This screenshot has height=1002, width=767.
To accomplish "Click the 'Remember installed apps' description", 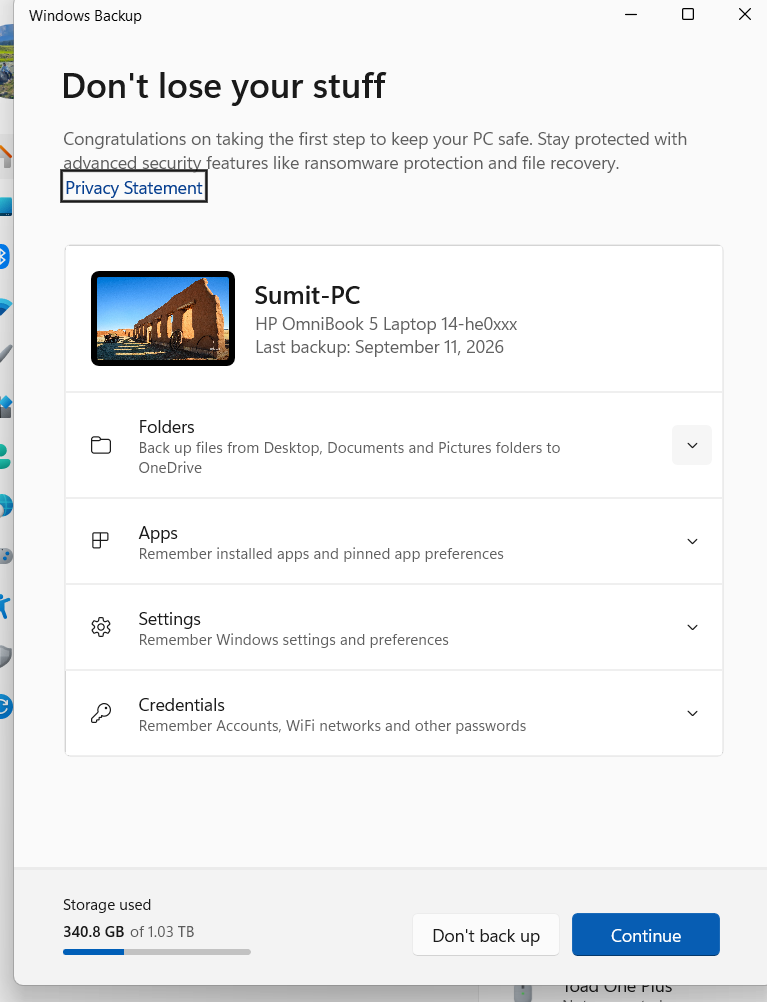I will click(x=321, y=553).
